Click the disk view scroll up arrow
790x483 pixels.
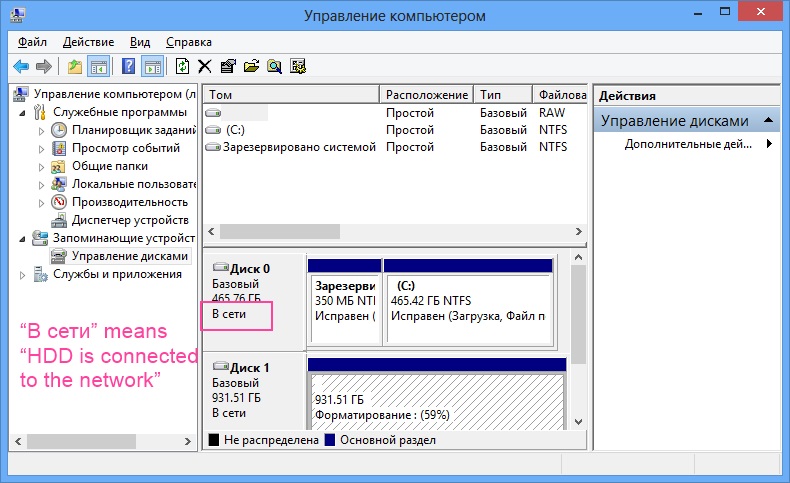point(578,257)
